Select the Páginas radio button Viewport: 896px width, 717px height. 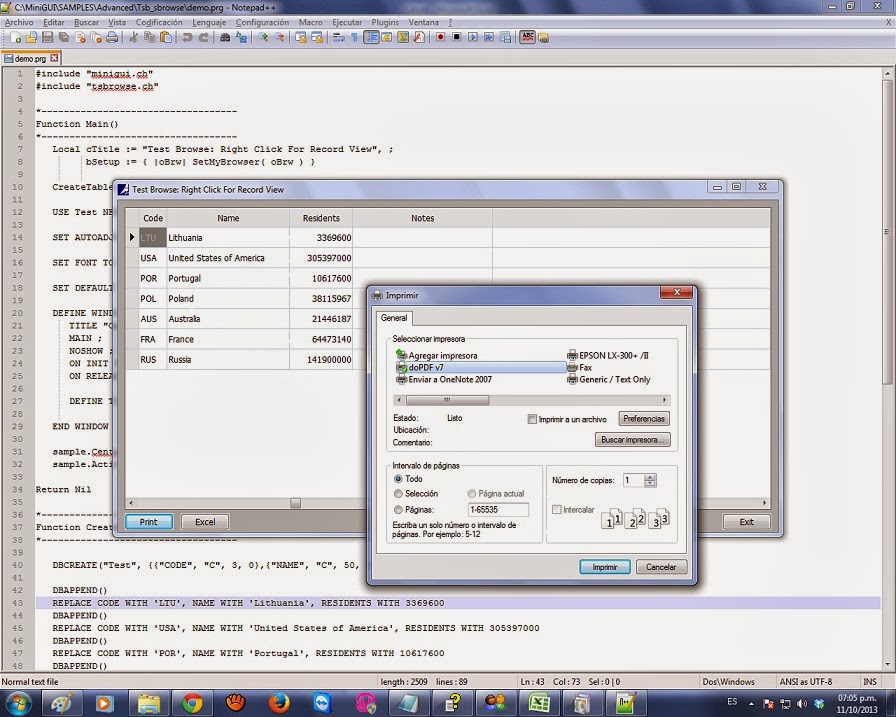[397, 510]
